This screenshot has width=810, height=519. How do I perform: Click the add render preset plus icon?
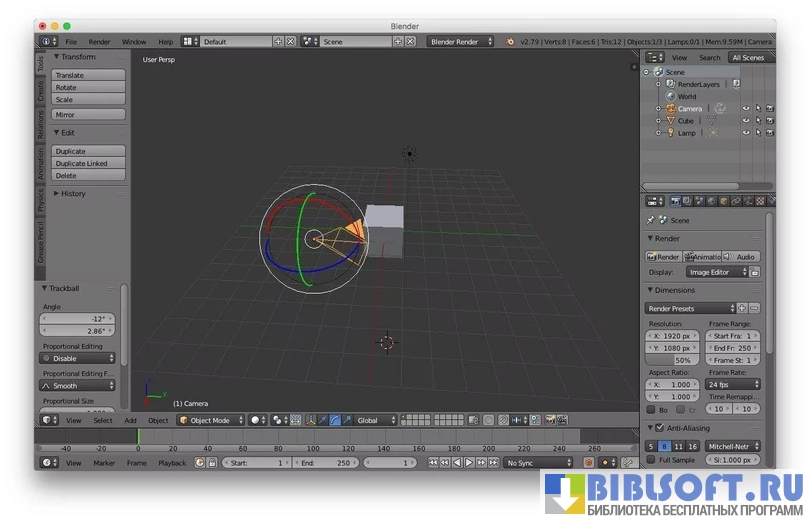pyautogui.click(x=742, y=308)
